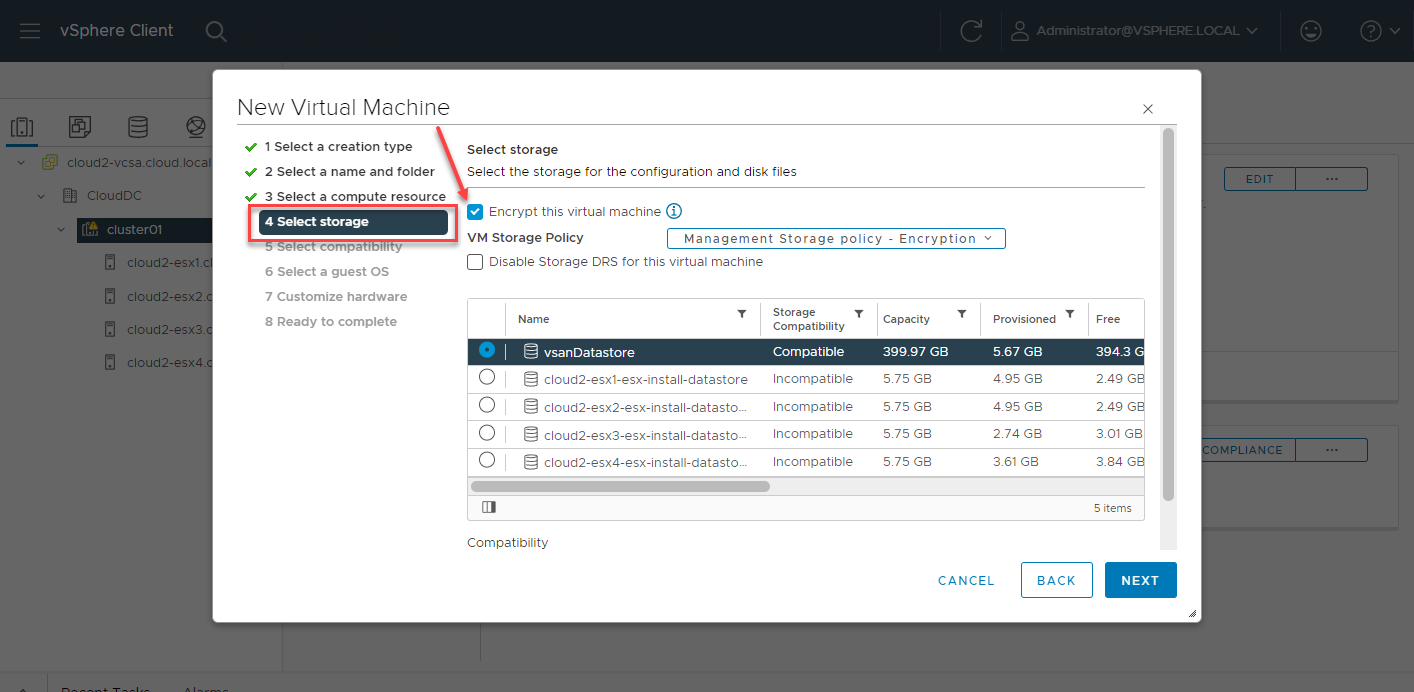Click the EDIT button behind dialog
The image size is (1414, 692).
point(1260,179)
